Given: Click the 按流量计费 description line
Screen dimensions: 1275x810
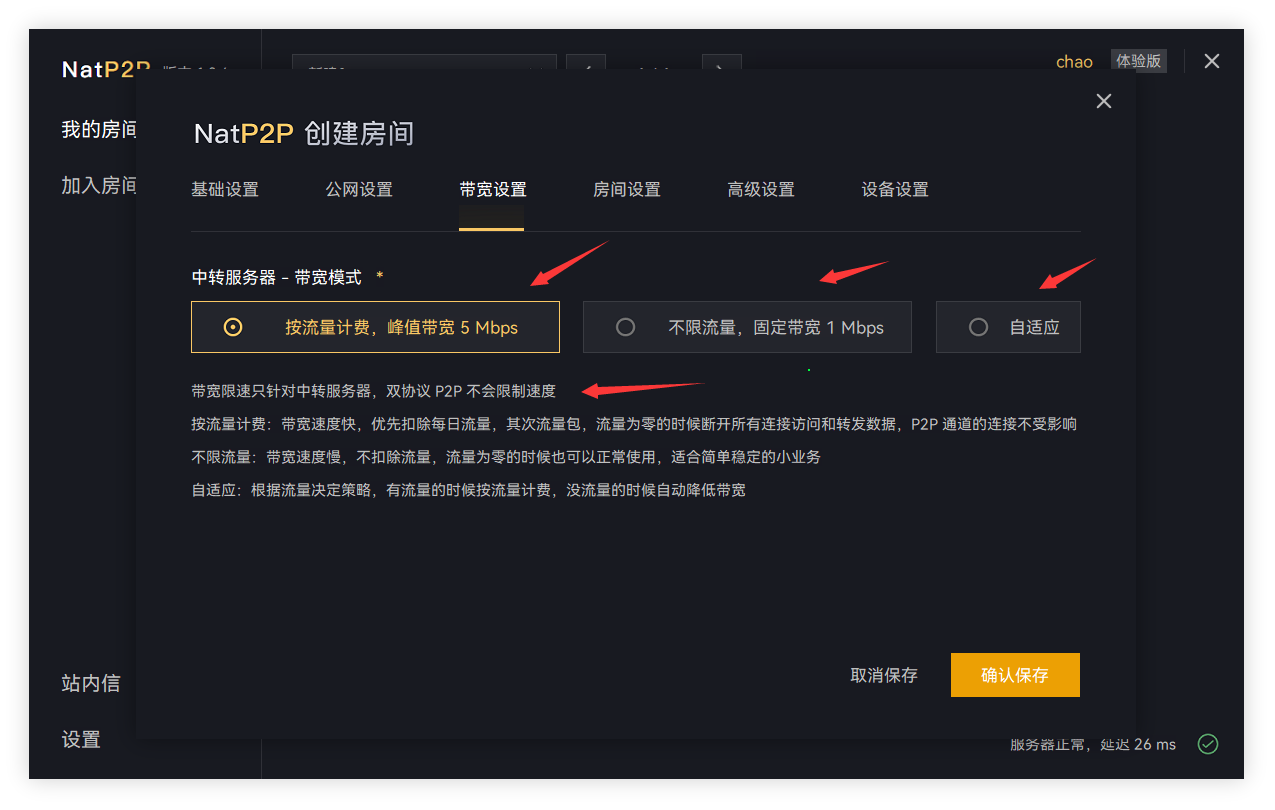Looking at the screenshot, I should pyautogui.click(x=634, y=424).
